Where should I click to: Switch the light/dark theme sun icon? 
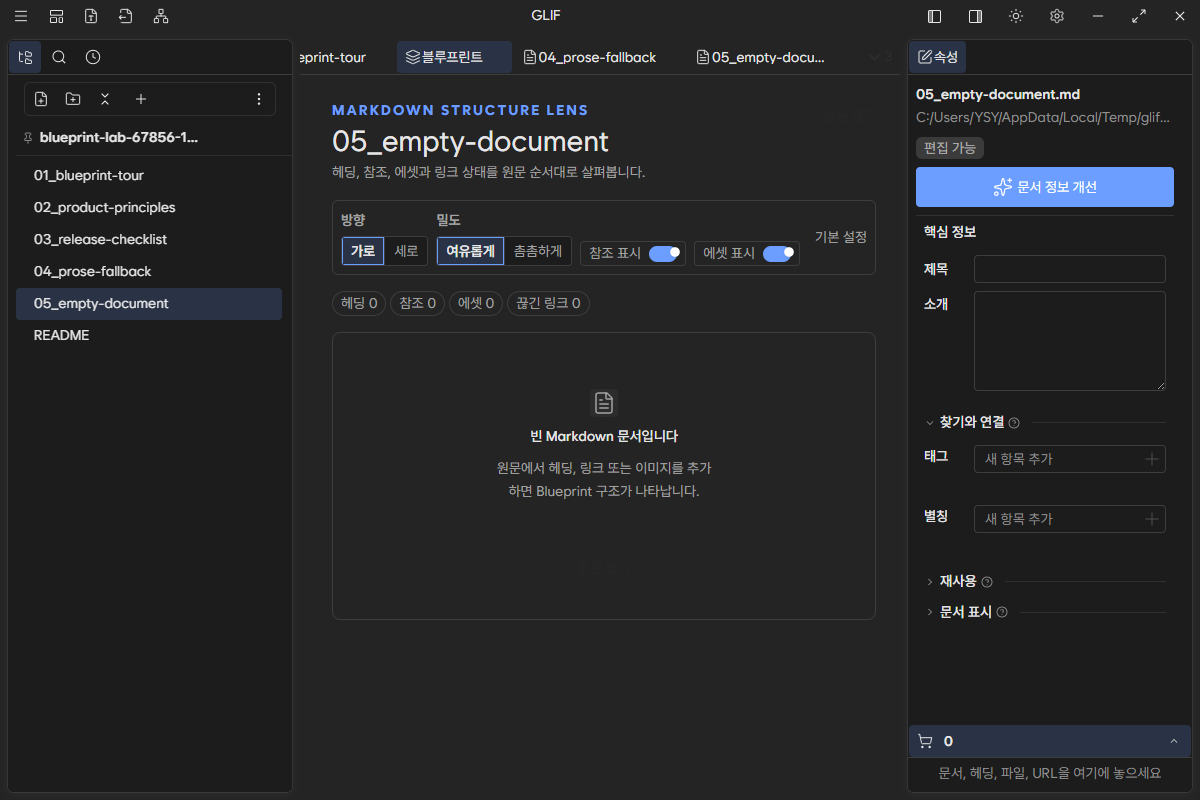tap(1016, 16)
